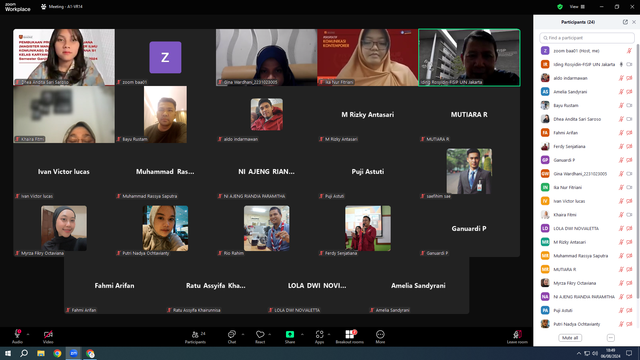The image size is (640, 360).
Task: Select Putri Nadya Ochtavianty in participants list
Action: click(x=586, y=324)
